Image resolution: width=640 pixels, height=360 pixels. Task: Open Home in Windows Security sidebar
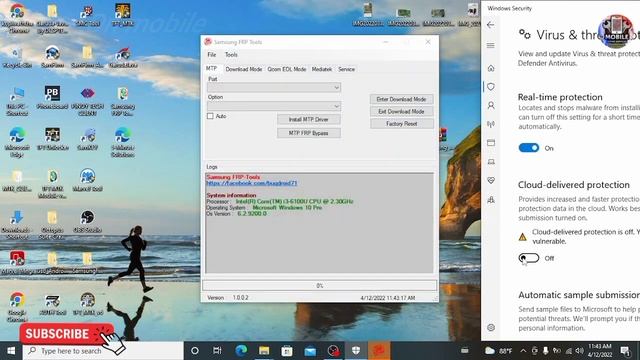tap(491, 68)
